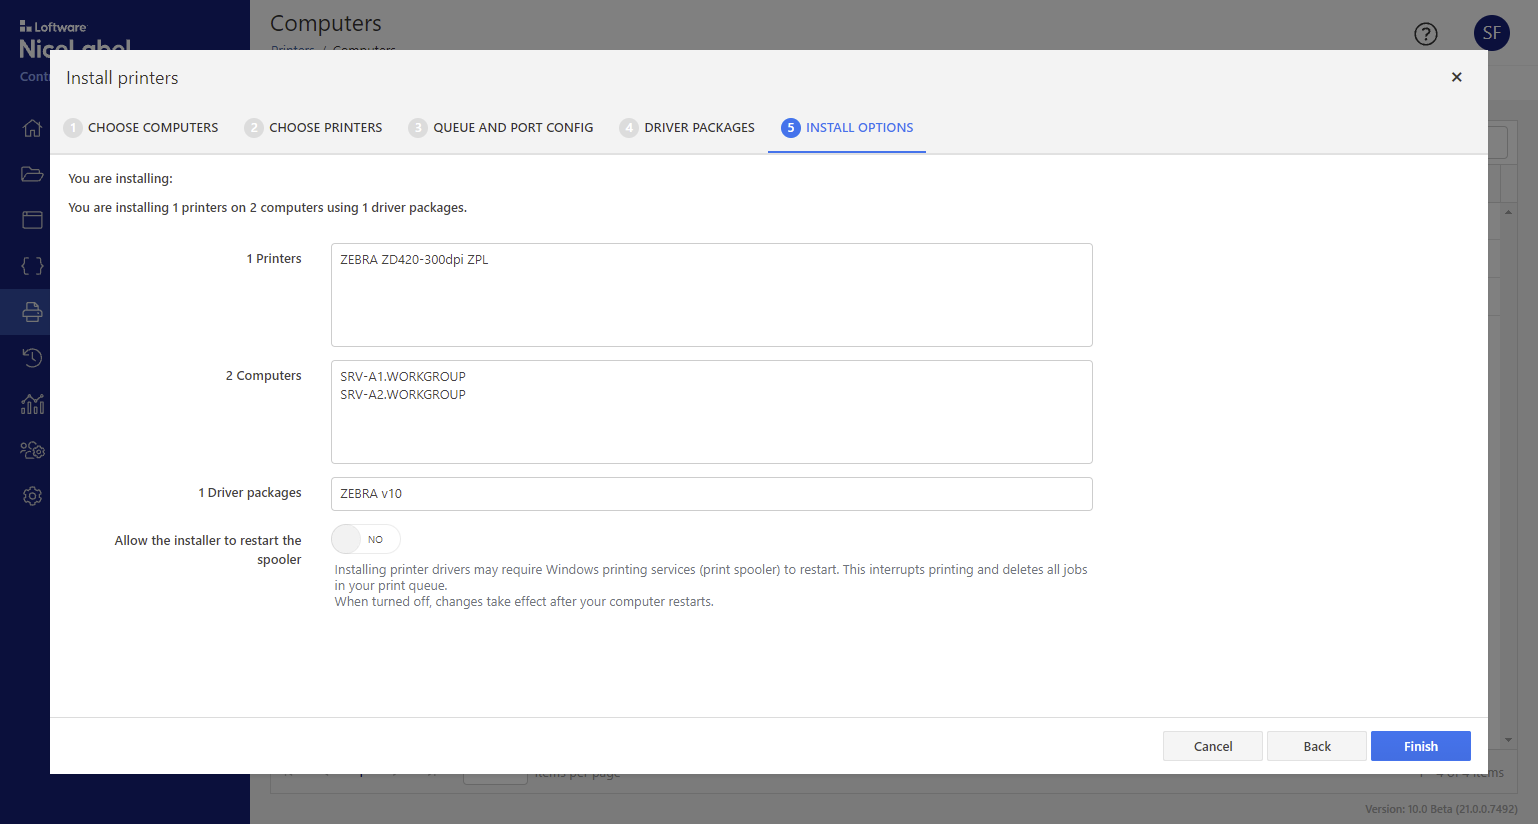Return to Driver Packages step tab
Viewport: 1538px width, 824px height.
[687, 128]
